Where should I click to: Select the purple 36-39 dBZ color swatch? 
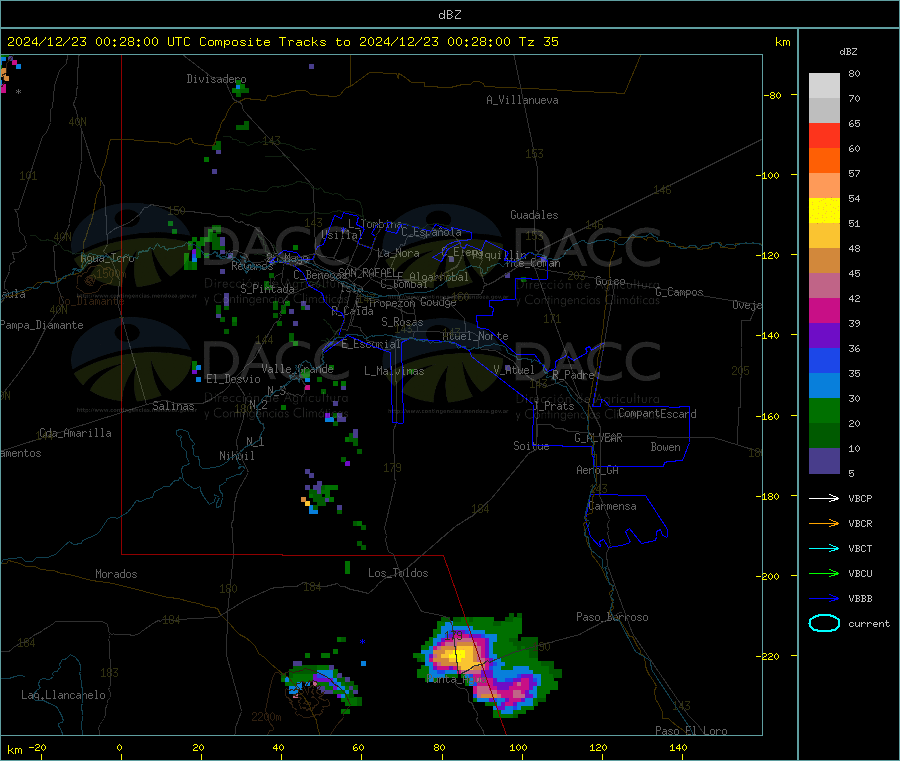pyautogui.click(x=824, y=336)
